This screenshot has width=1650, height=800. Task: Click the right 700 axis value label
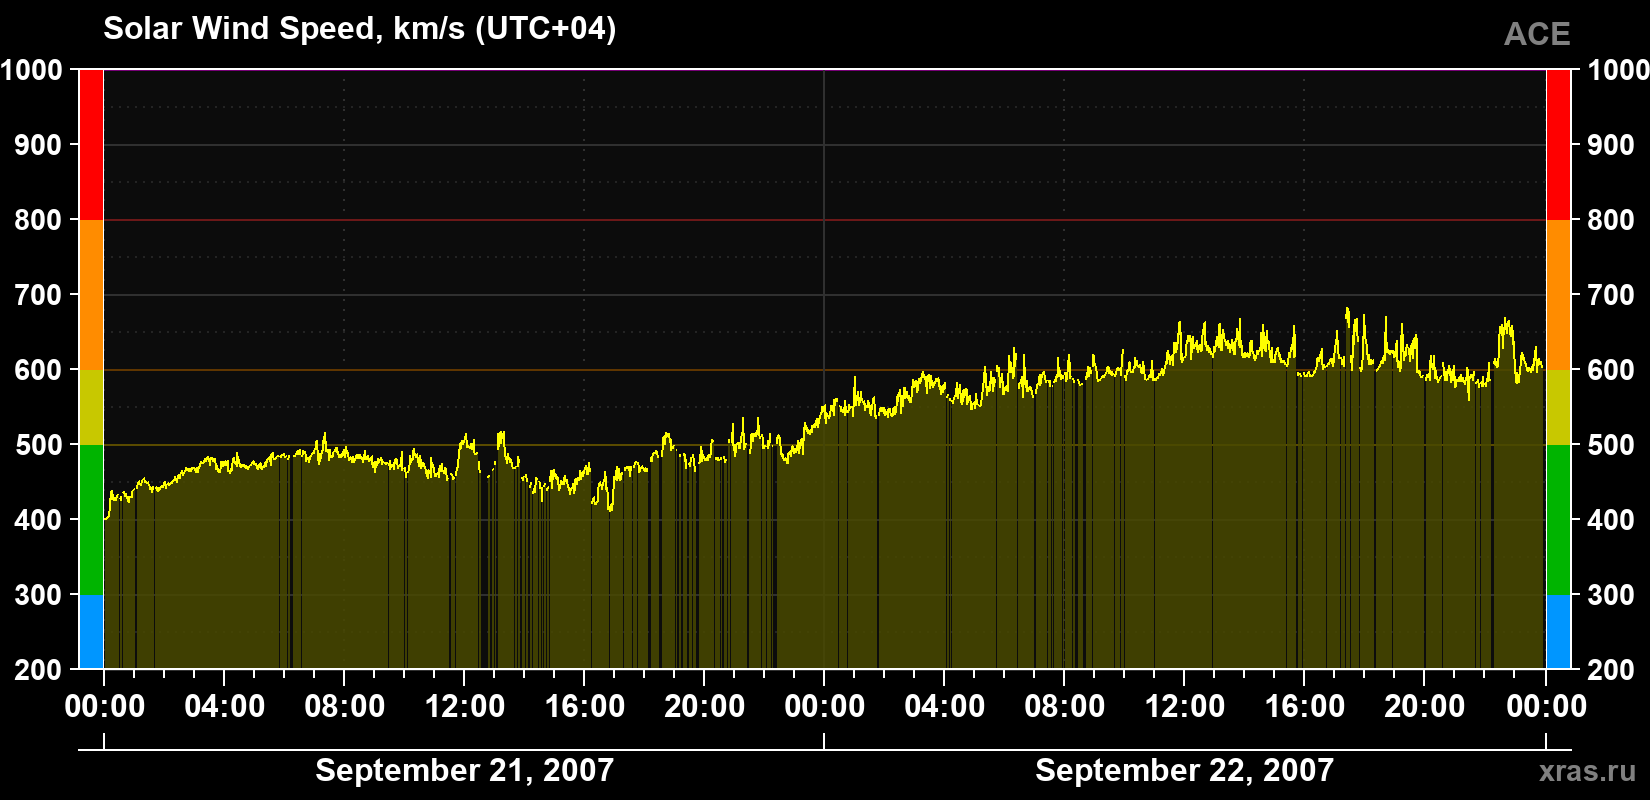1611,295
